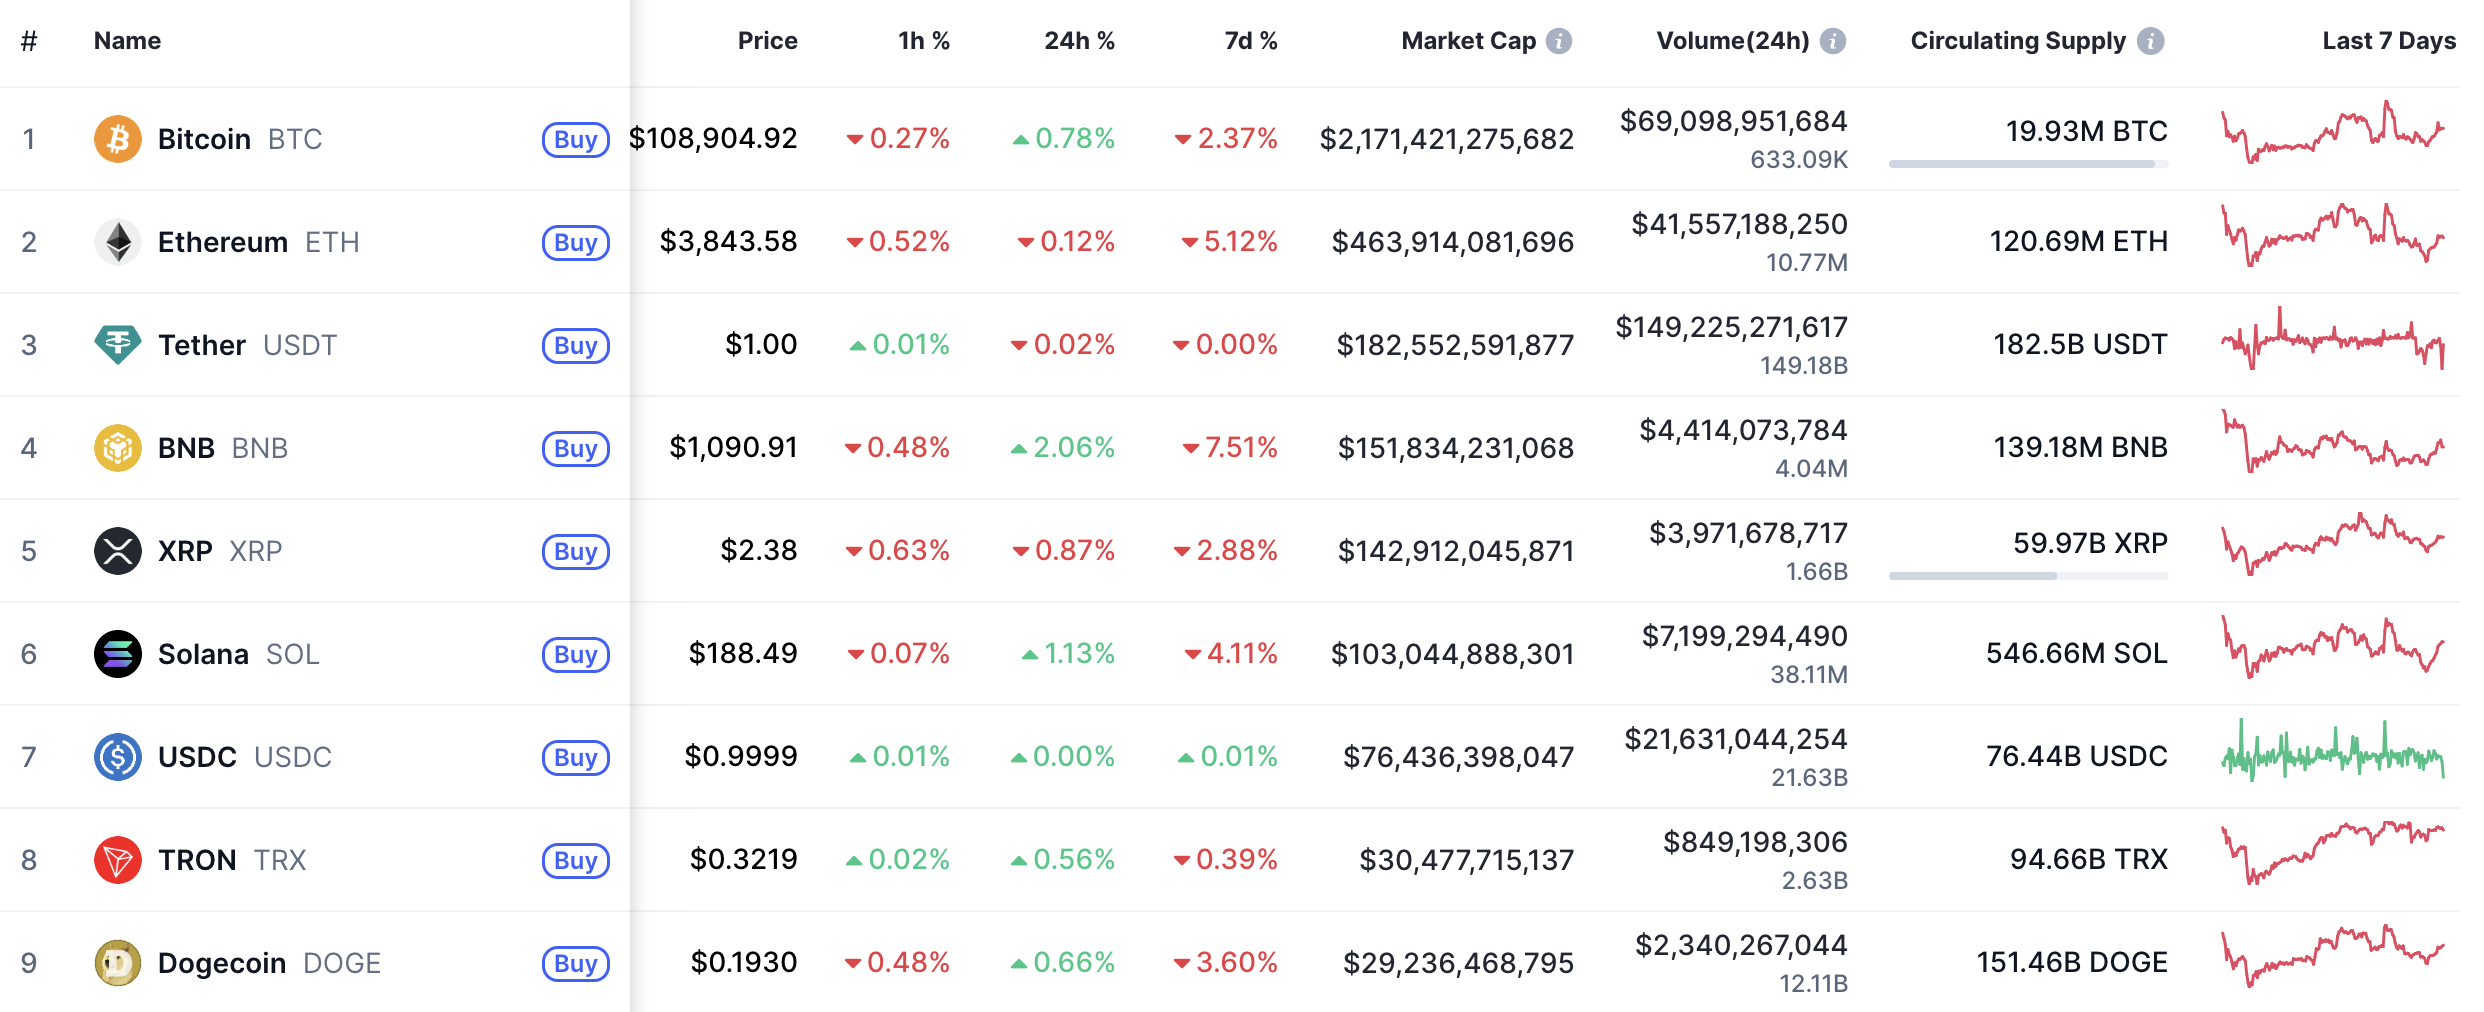This screenshot has height=1012, width=2484.
Task: Click the Volume(24h) info icon
Action: coord(1832,41)
